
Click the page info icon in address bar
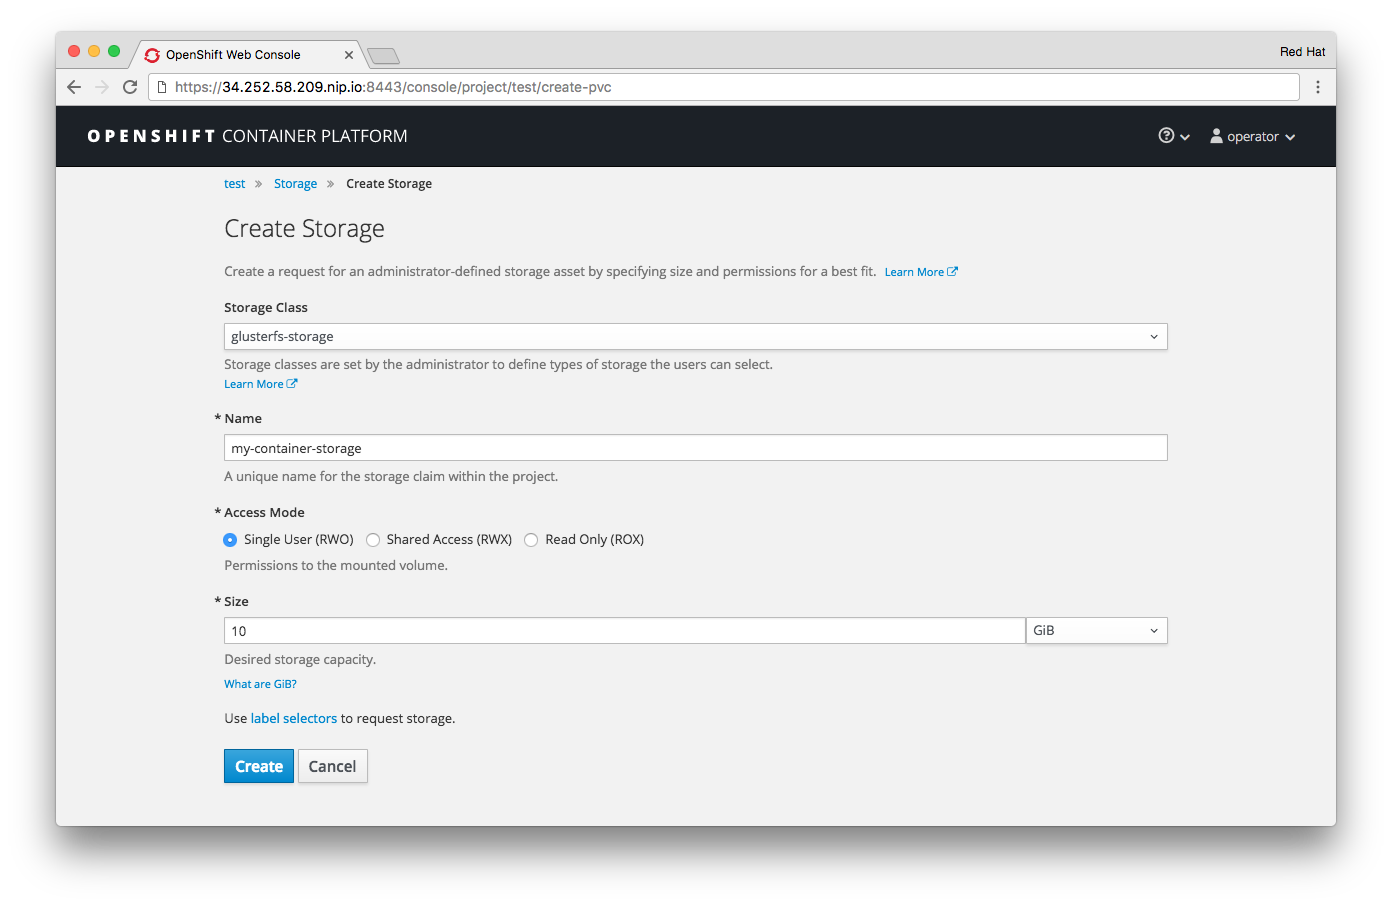click(162, 87)
